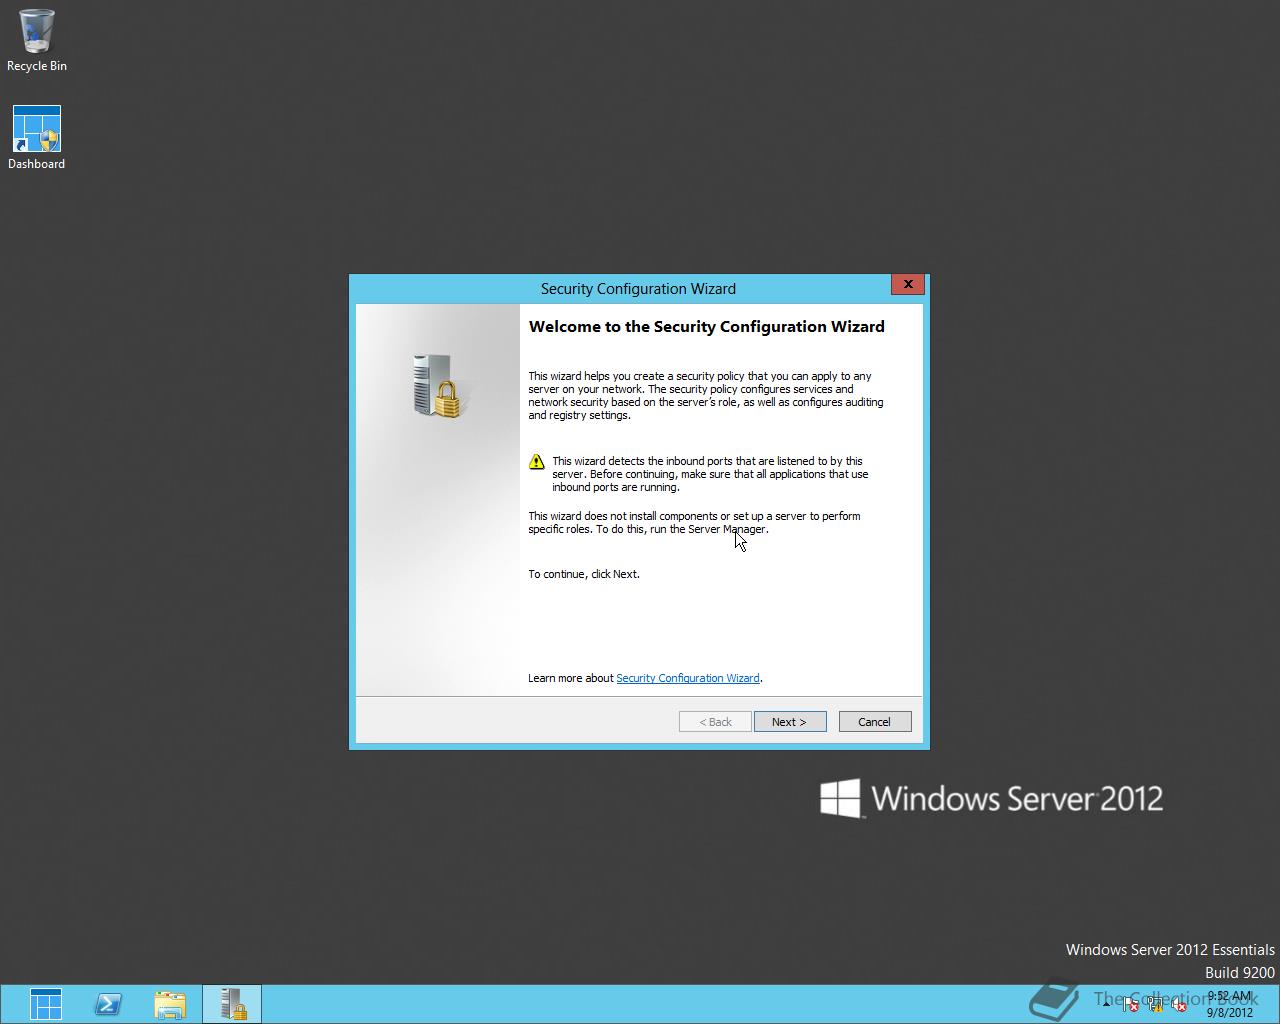Open the Action Center flag icon
The image size is (1280, 1024).
[1130, 1004]
